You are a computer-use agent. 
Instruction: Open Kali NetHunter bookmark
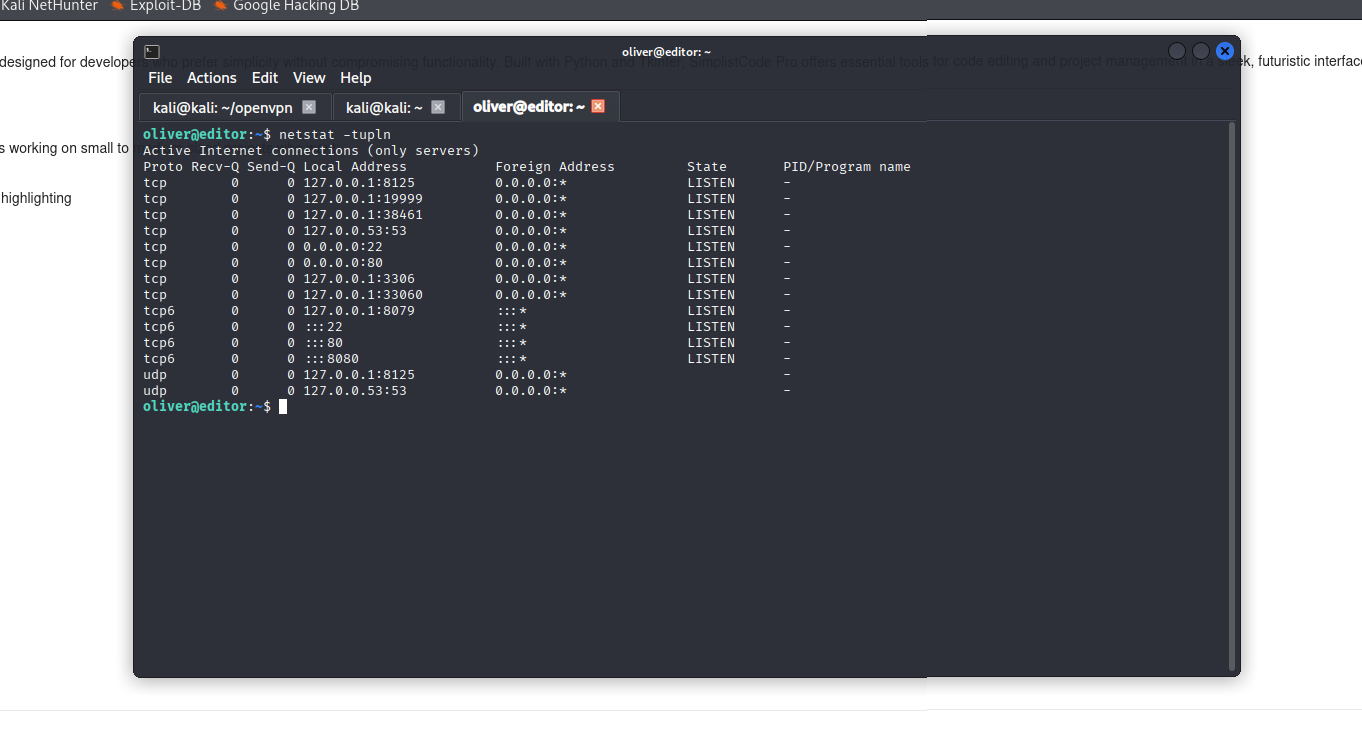49,6
